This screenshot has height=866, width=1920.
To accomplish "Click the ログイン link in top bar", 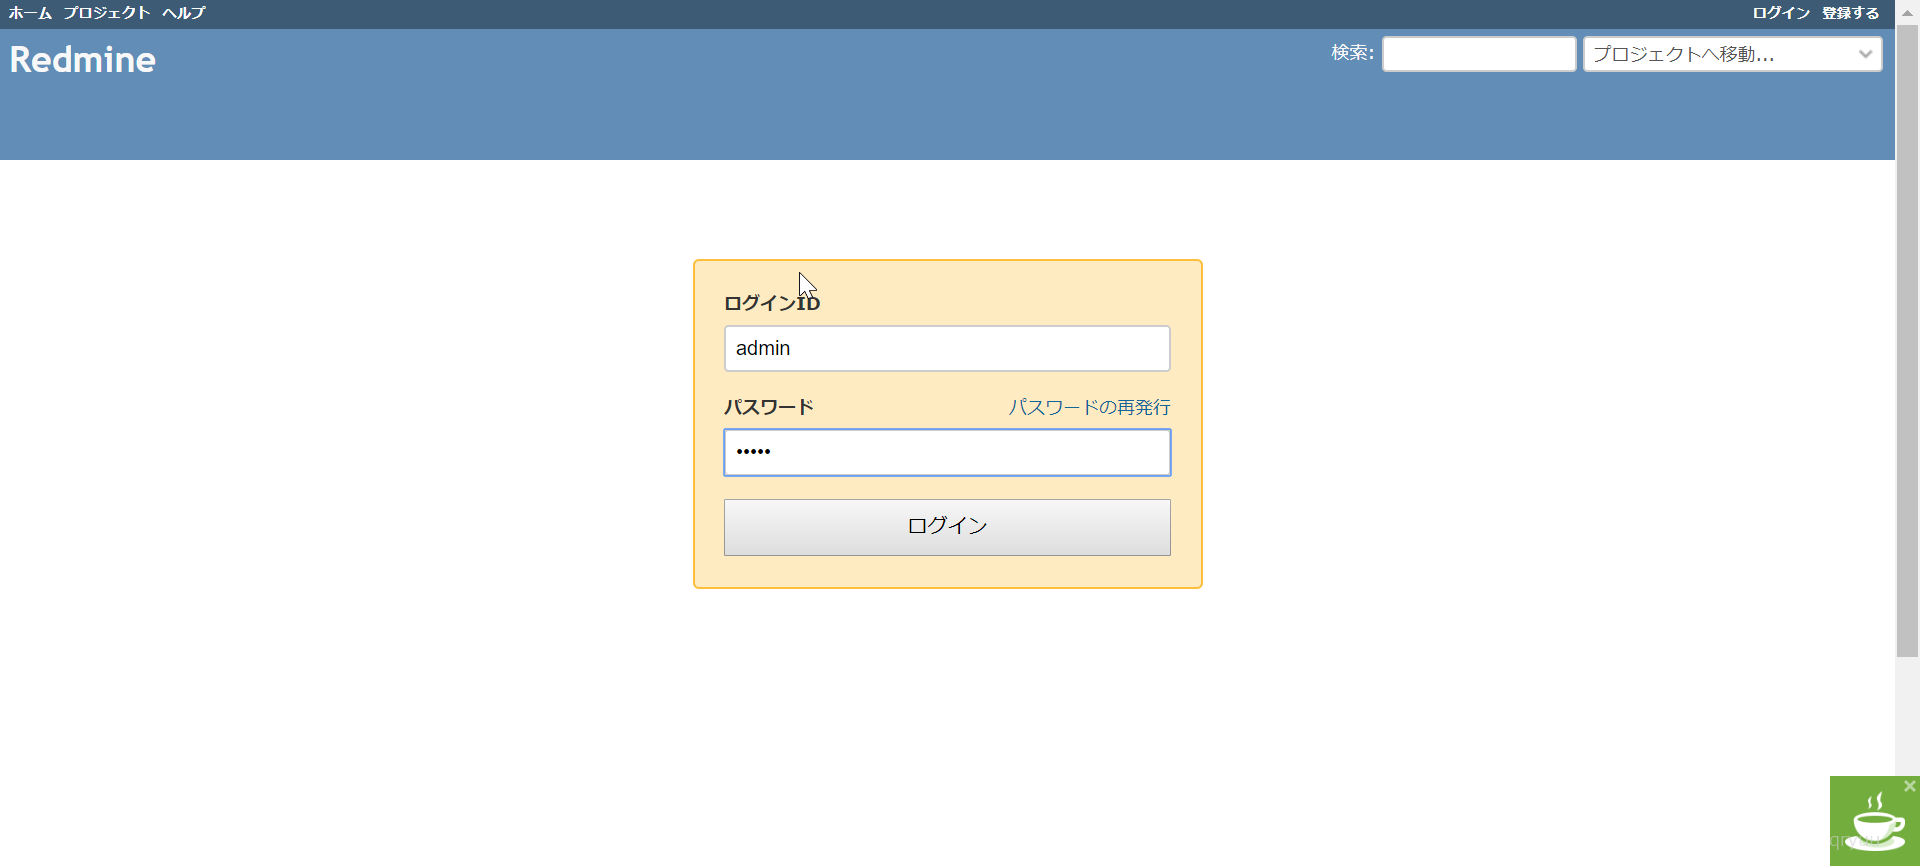I will [1781, 13].
